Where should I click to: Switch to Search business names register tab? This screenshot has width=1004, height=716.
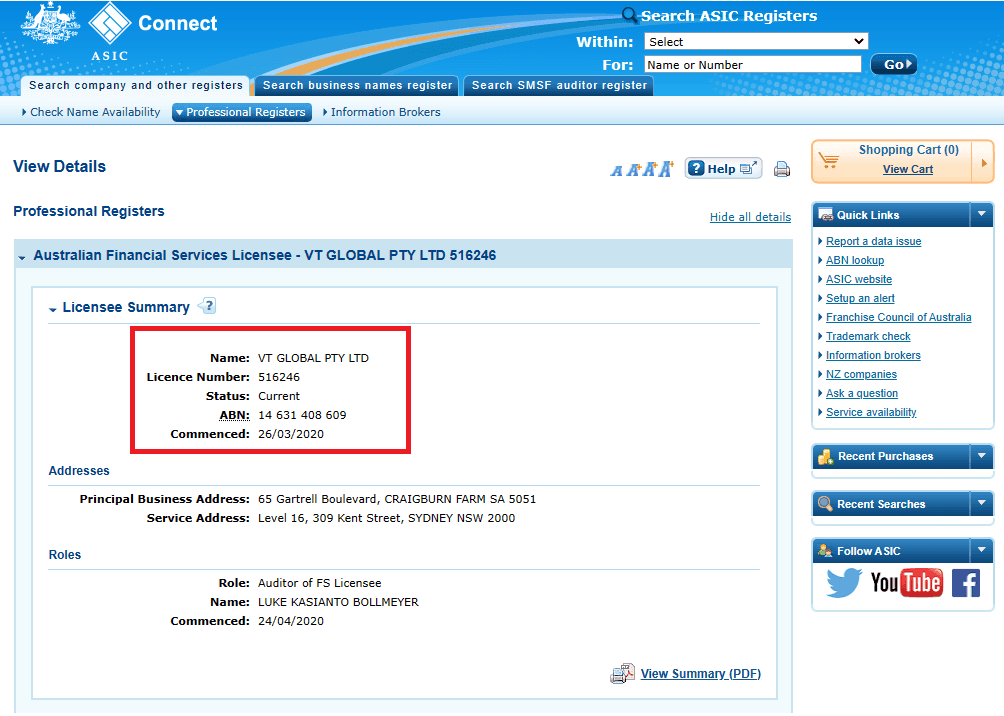pyautogui.click(x=357, y=85)
